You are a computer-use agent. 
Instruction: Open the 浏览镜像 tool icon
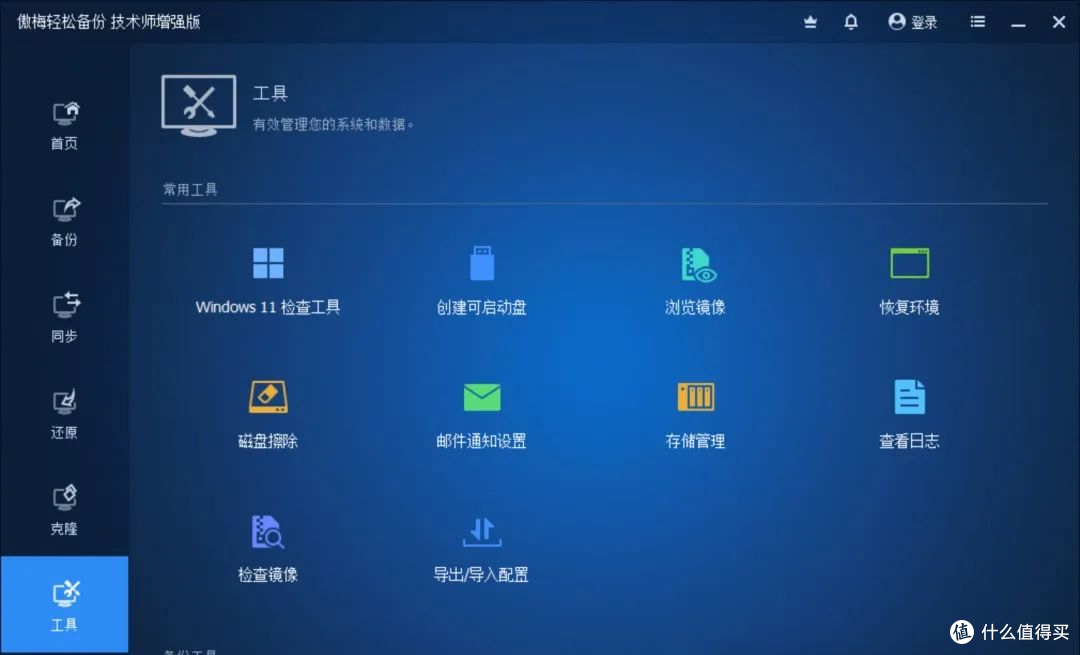[x=697, y=264]
